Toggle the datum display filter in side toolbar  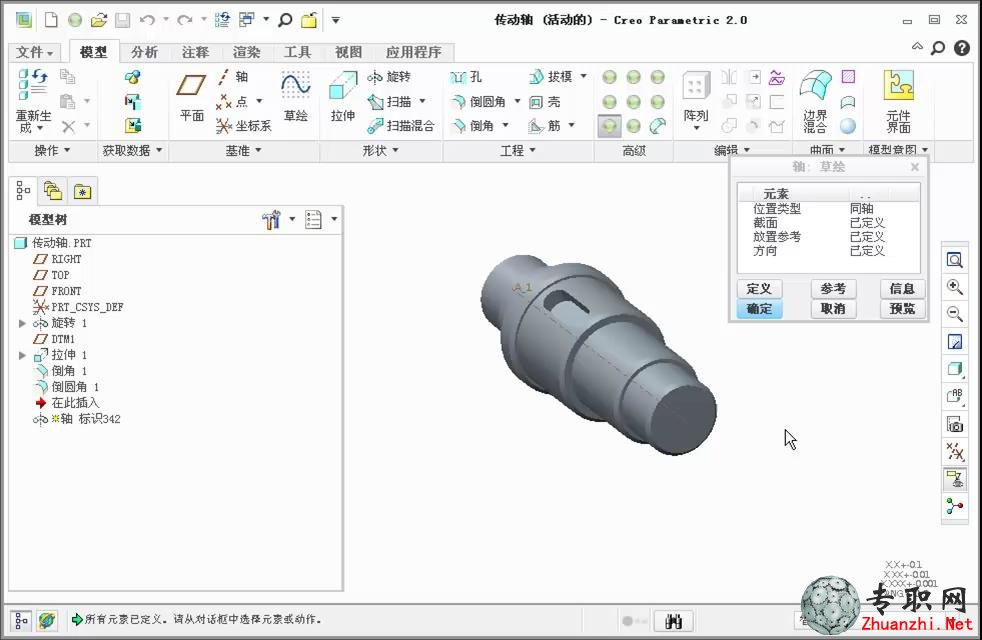point(954,452)
